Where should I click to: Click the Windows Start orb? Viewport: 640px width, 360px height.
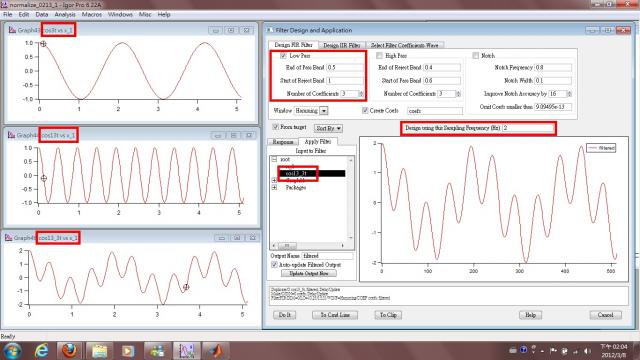click(12, 351)
